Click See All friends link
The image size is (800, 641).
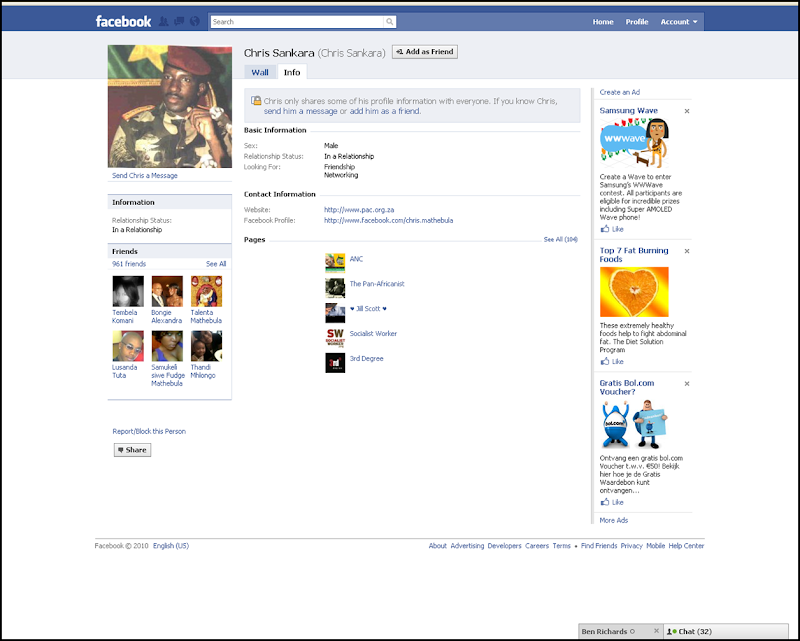coord(216,264)
